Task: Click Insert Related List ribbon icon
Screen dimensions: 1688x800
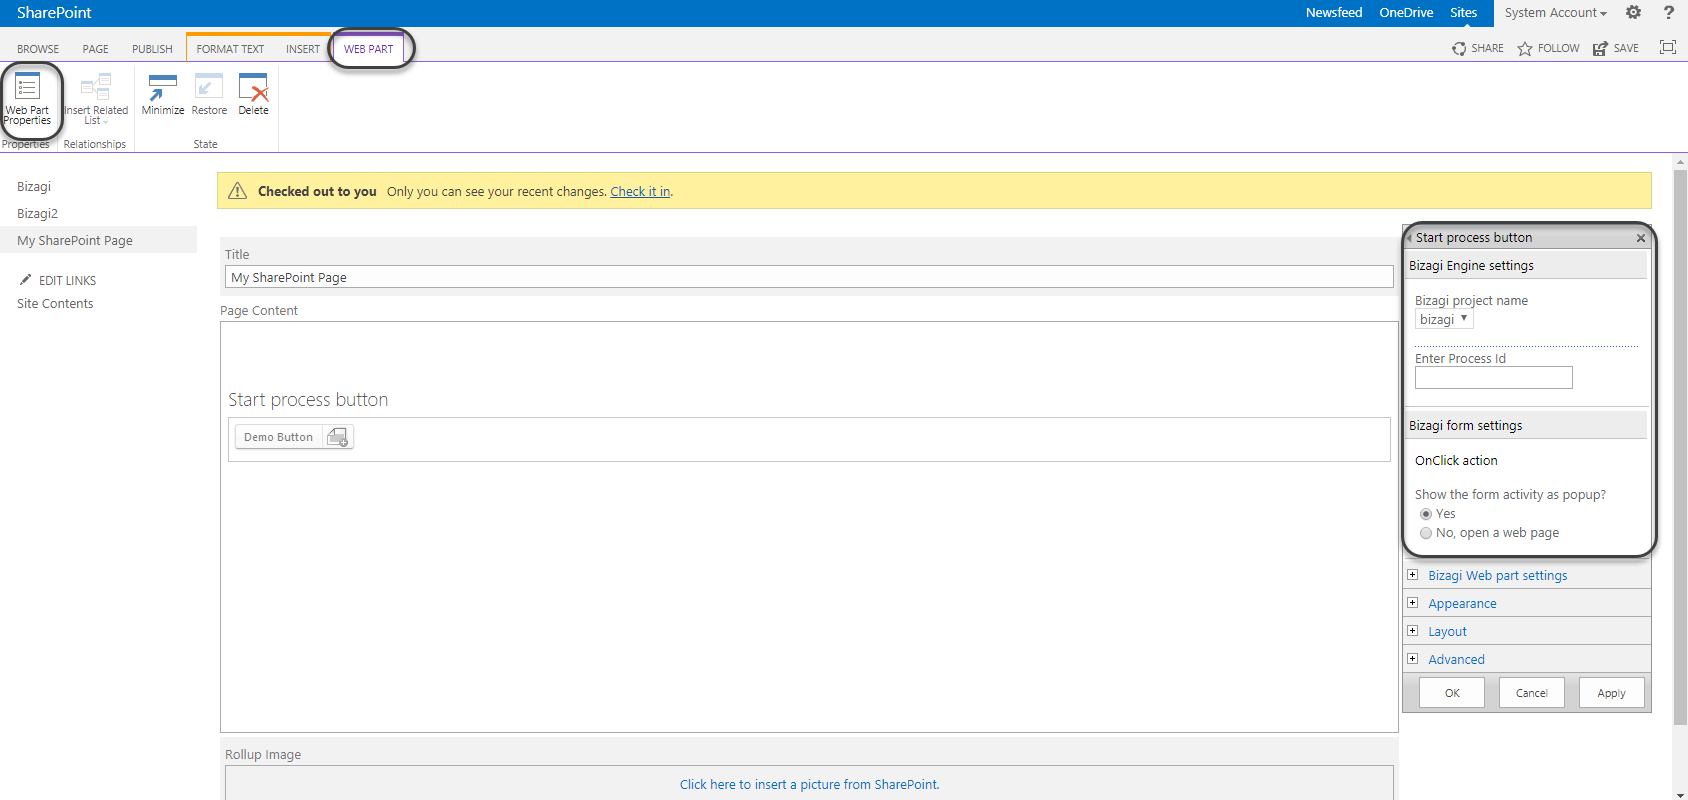Action: [96, 98]
